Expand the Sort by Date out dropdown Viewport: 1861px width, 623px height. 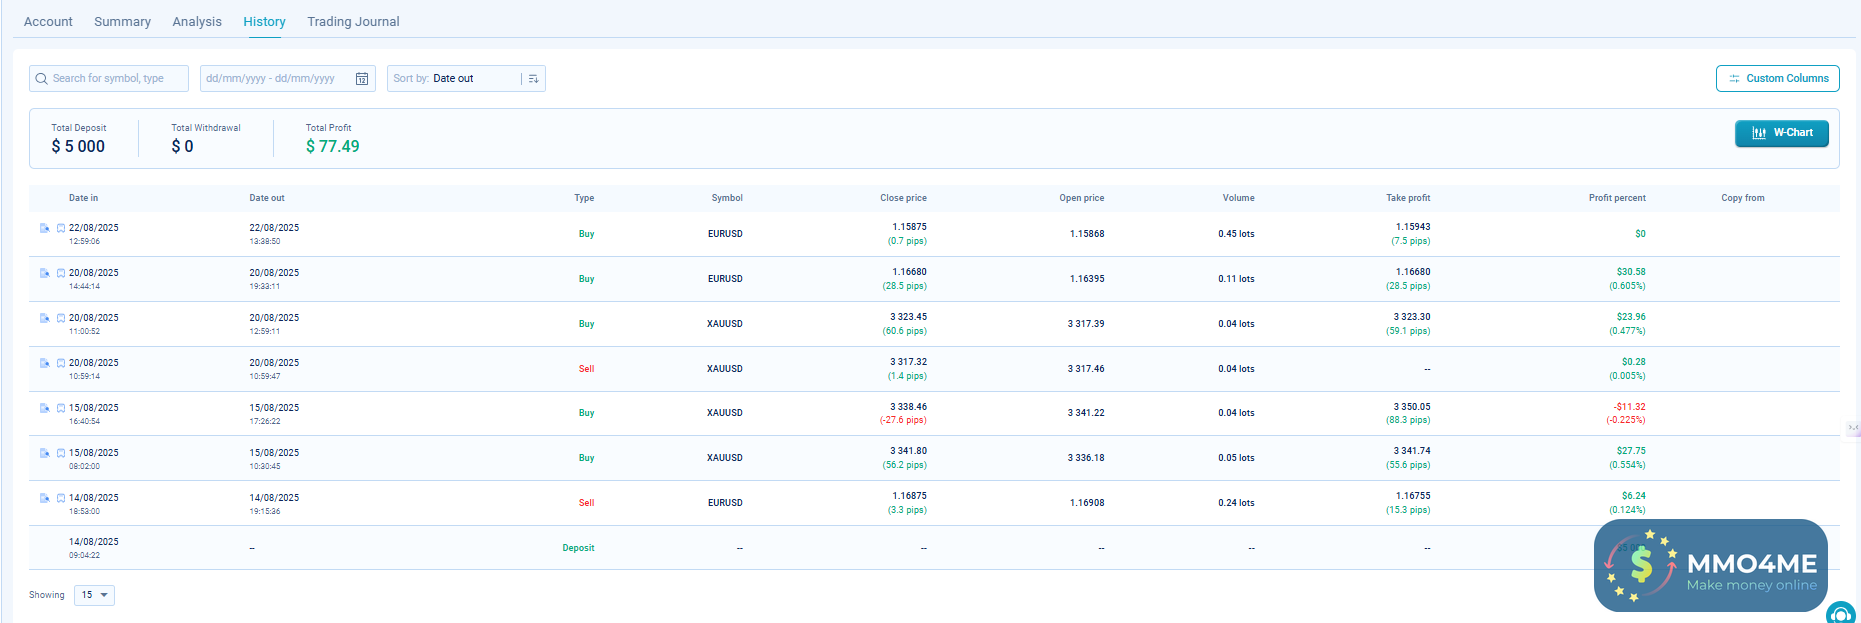coord(456,79)
